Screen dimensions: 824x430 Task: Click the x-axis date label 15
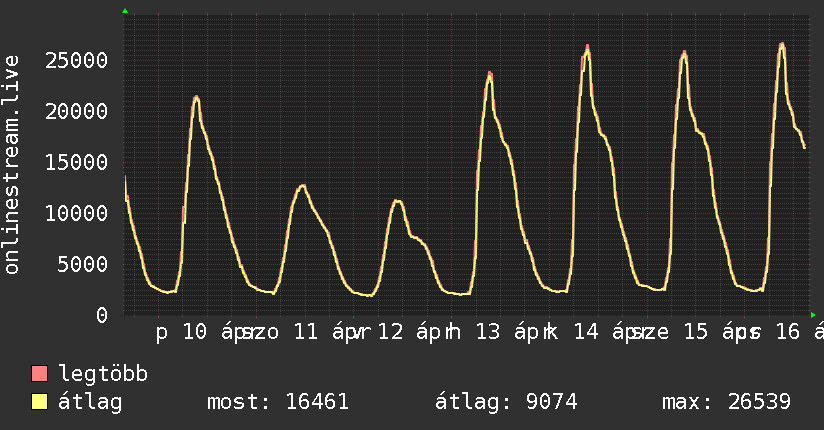tap(696, 332)
